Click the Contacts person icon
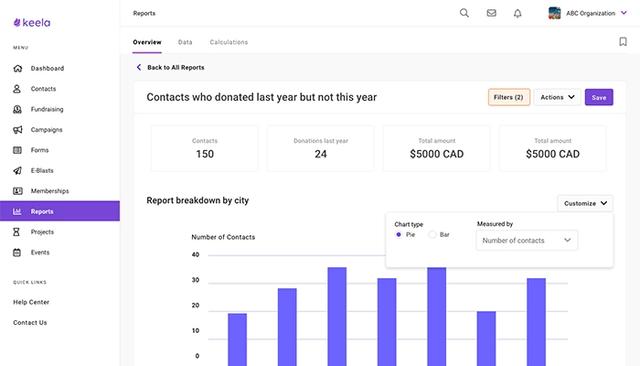 point(17,89)
